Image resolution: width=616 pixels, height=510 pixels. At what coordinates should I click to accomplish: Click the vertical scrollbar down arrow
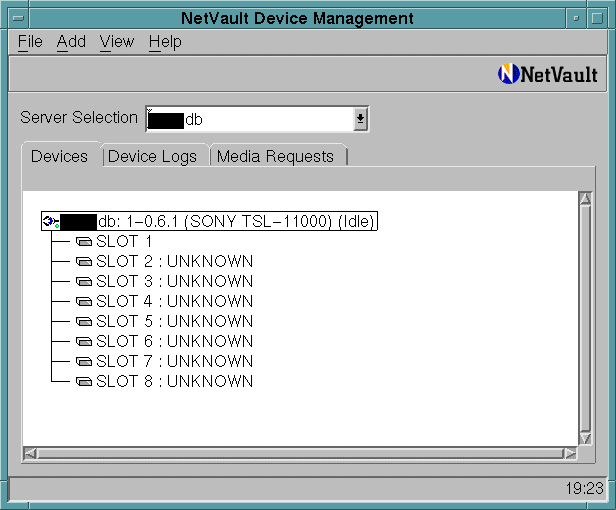585,438
